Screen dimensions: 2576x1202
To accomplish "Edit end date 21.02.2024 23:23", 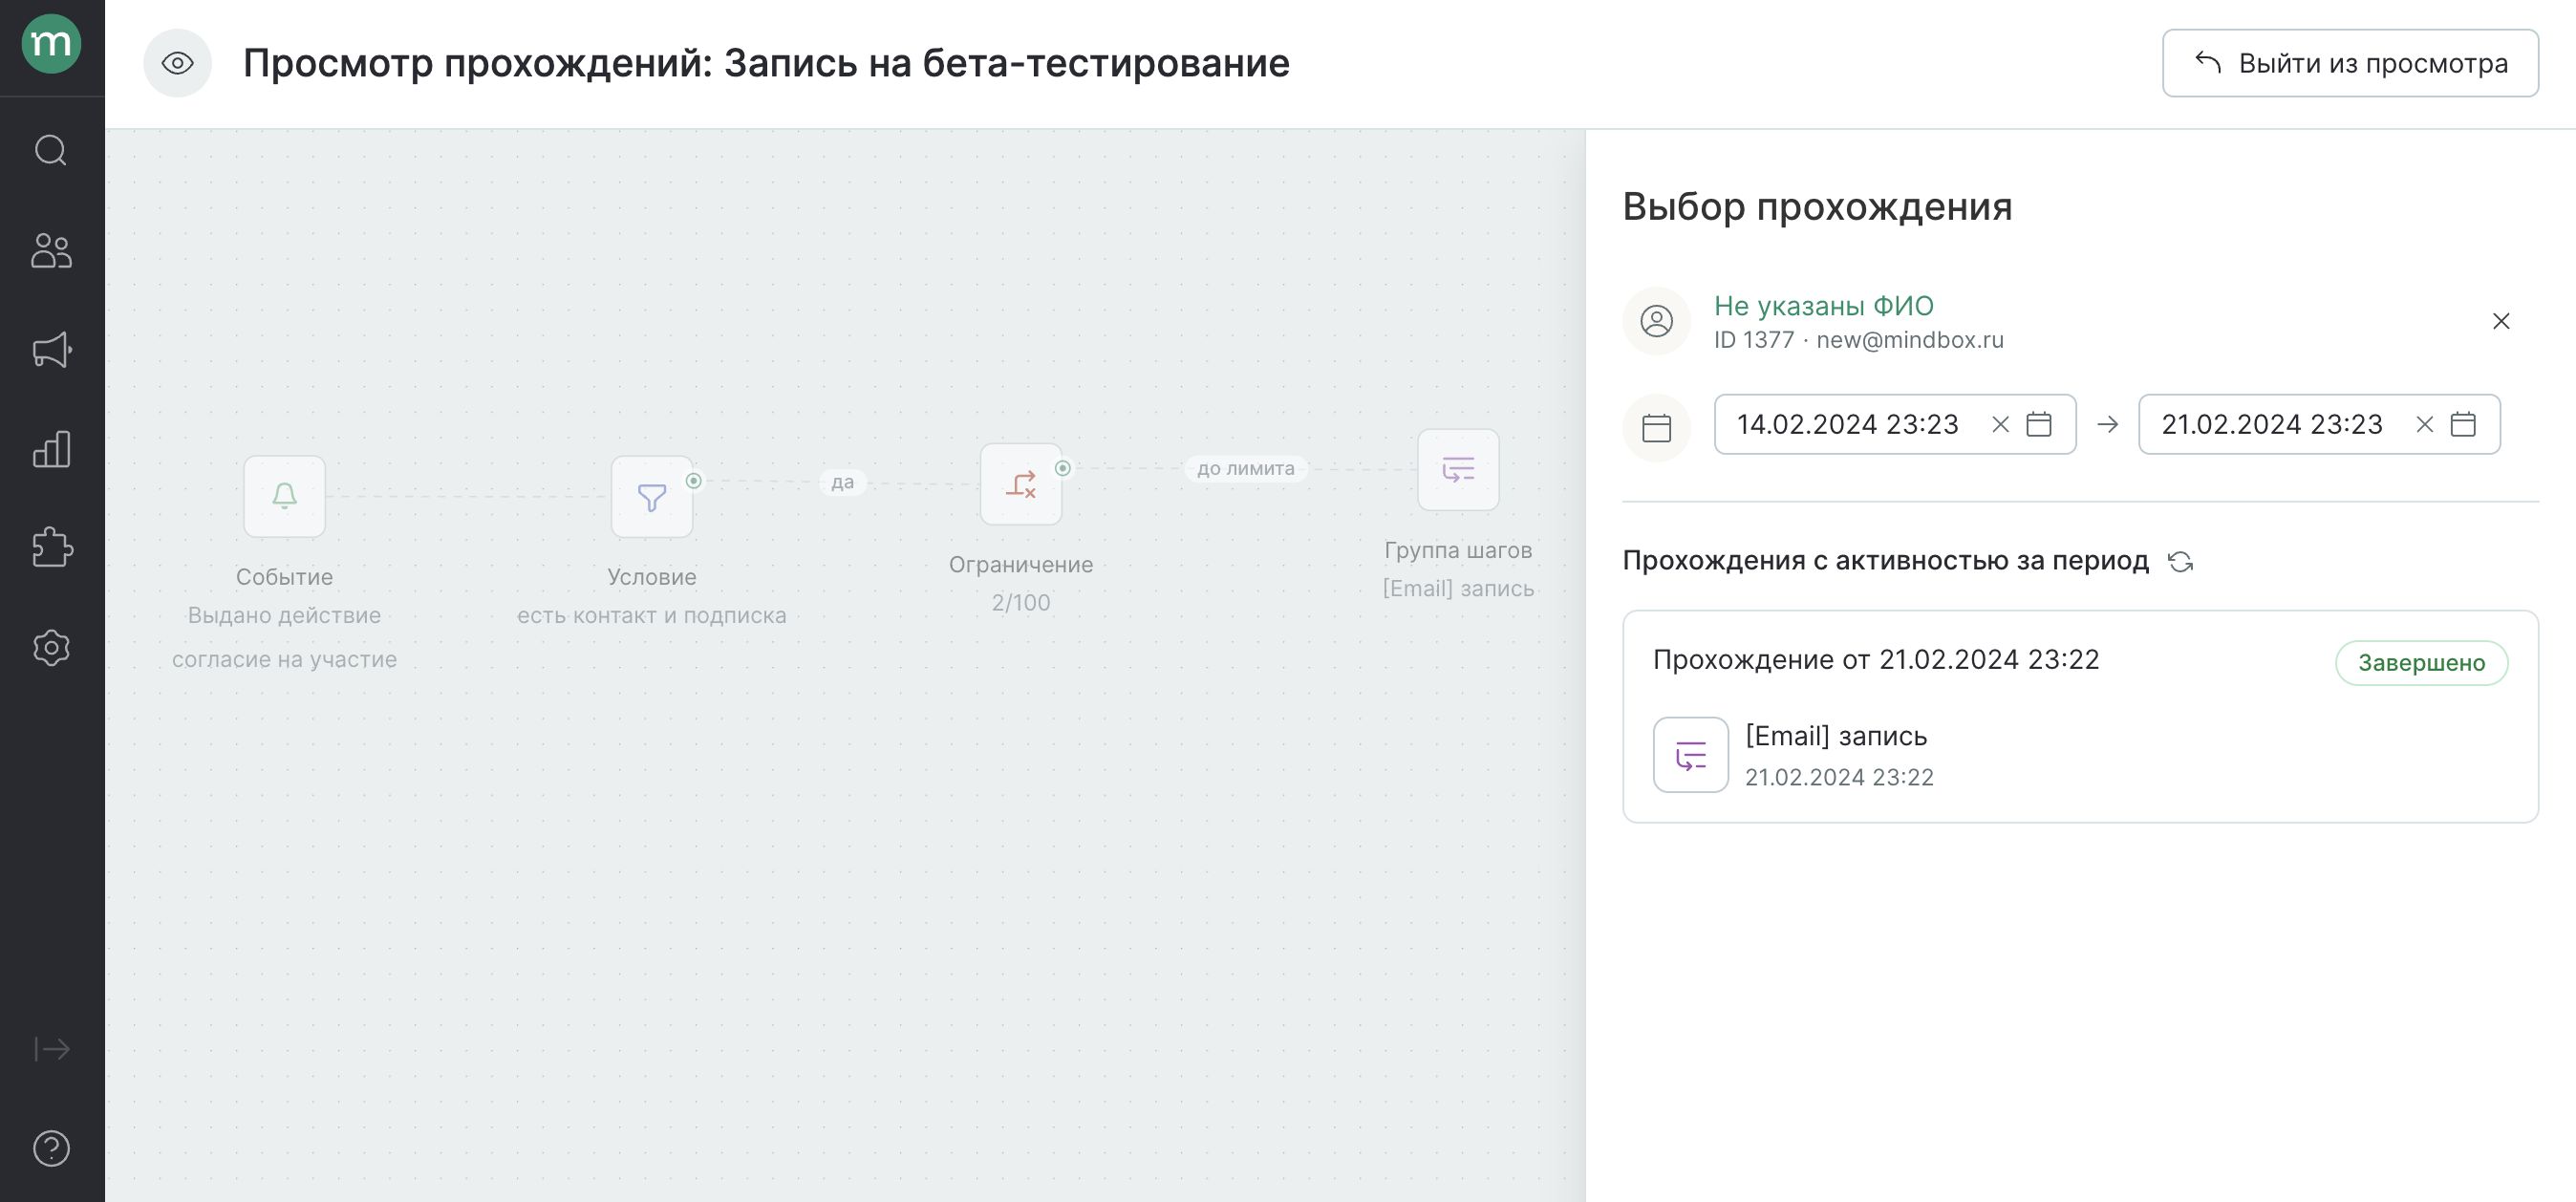I will pos(2271,425).
